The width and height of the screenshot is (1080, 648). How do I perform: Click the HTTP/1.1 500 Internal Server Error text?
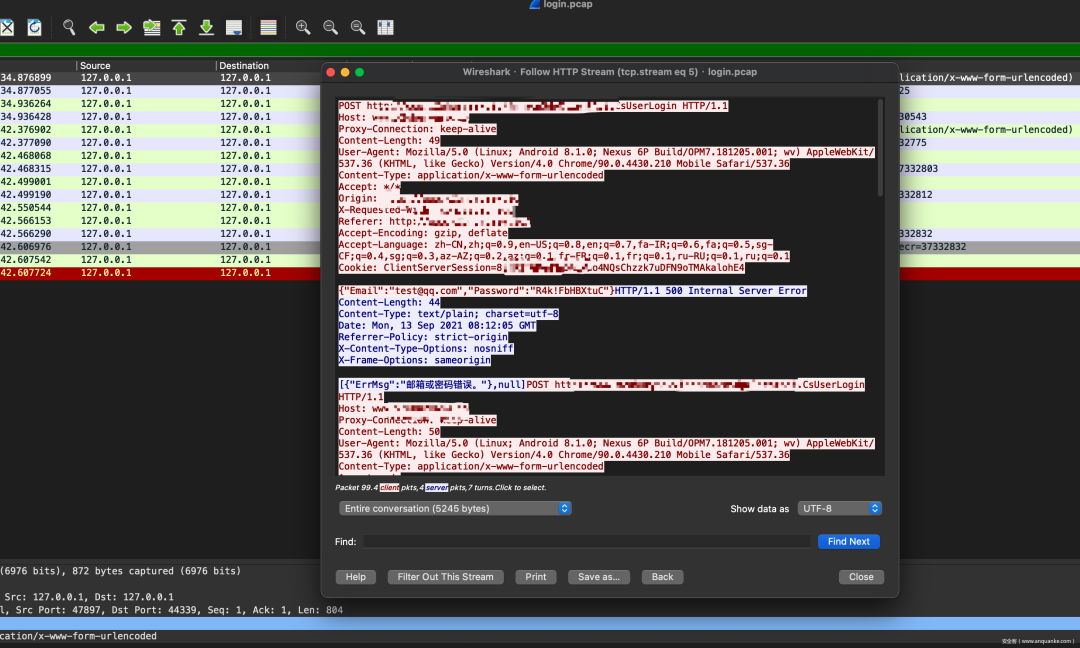(710, 291)
